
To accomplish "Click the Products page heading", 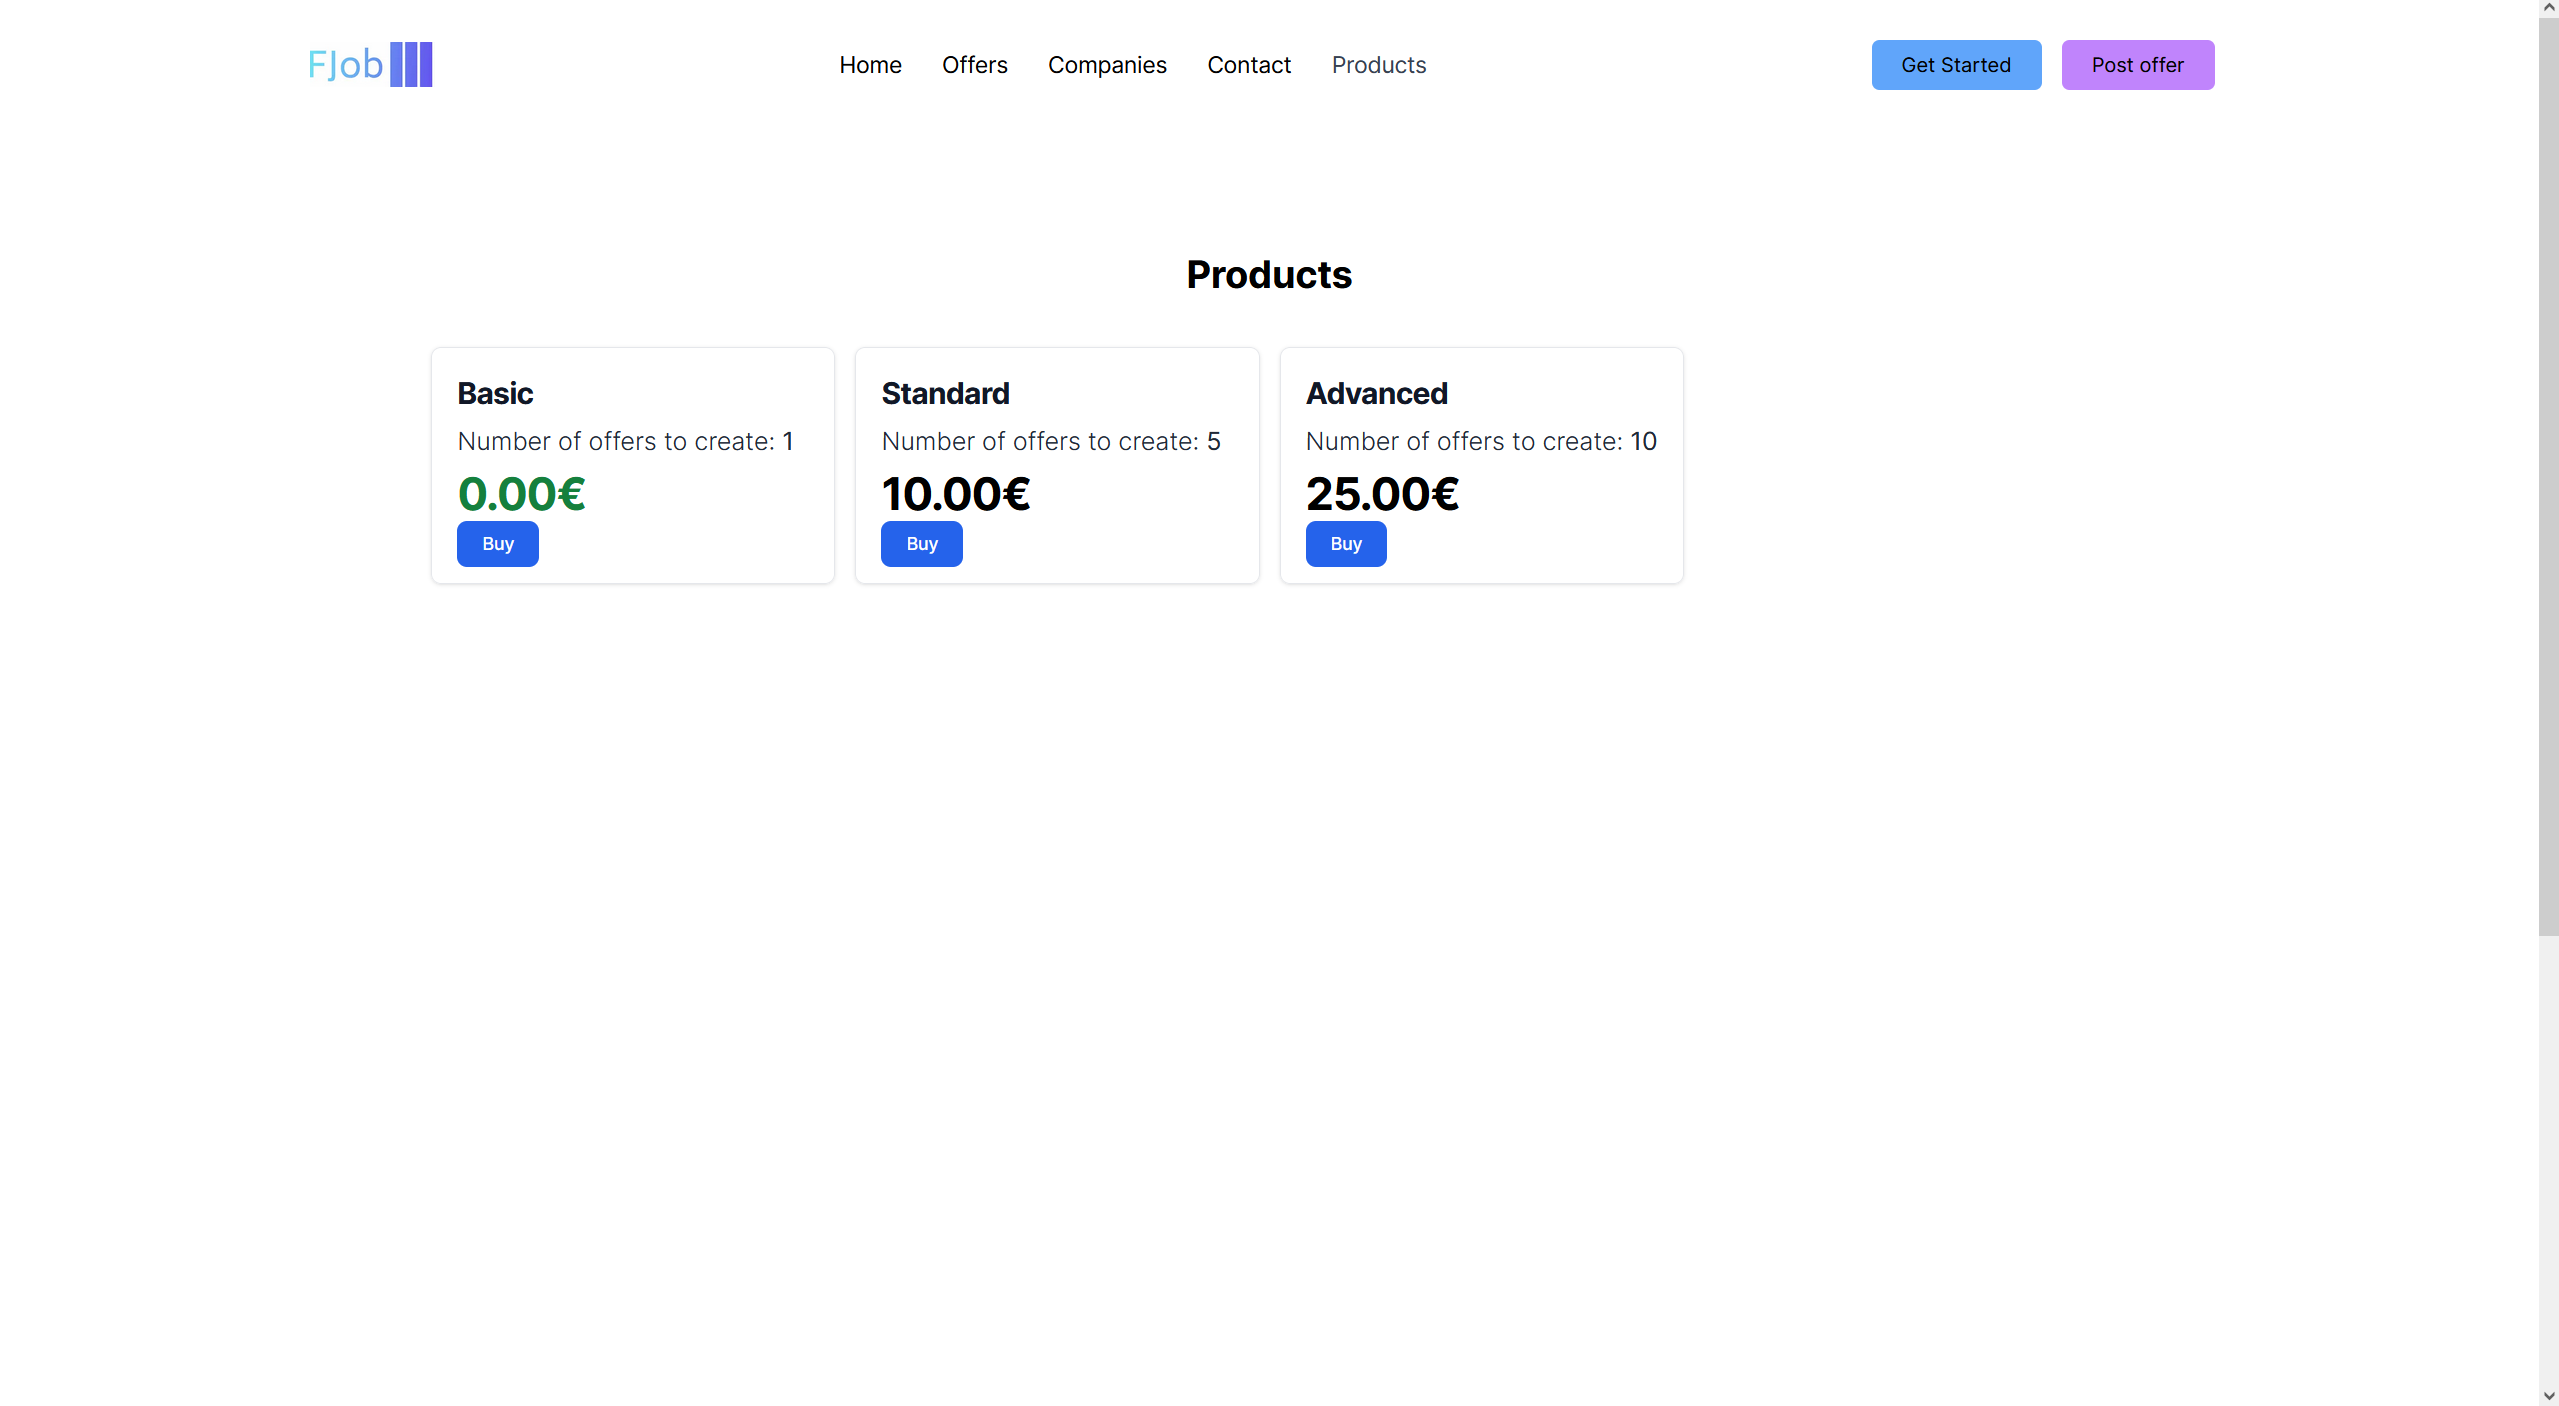I will (1268, 275).
